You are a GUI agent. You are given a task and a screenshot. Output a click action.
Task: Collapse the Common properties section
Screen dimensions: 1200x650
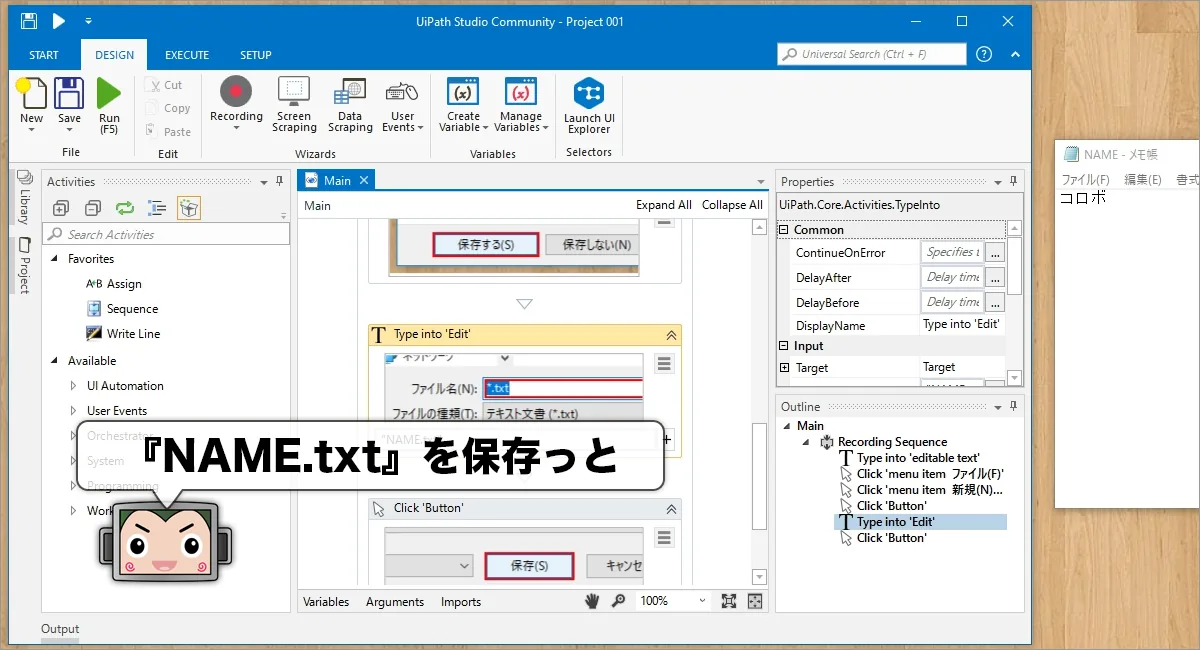(785, 230)
